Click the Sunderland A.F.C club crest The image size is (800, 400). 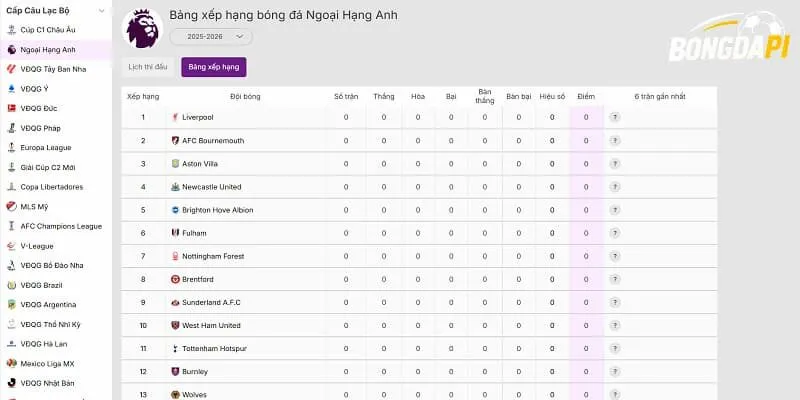coord(176,303)
